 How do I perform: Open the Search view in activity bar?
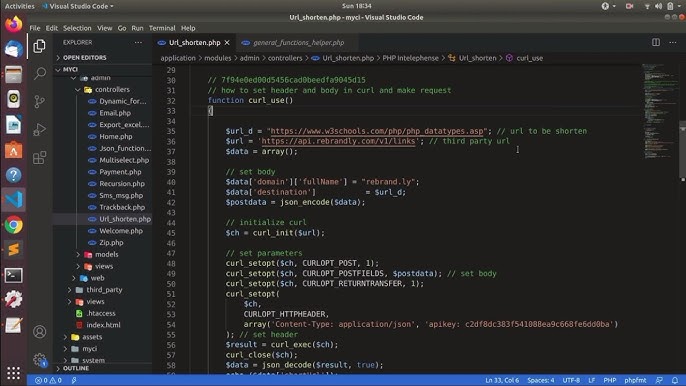point(40,73)
